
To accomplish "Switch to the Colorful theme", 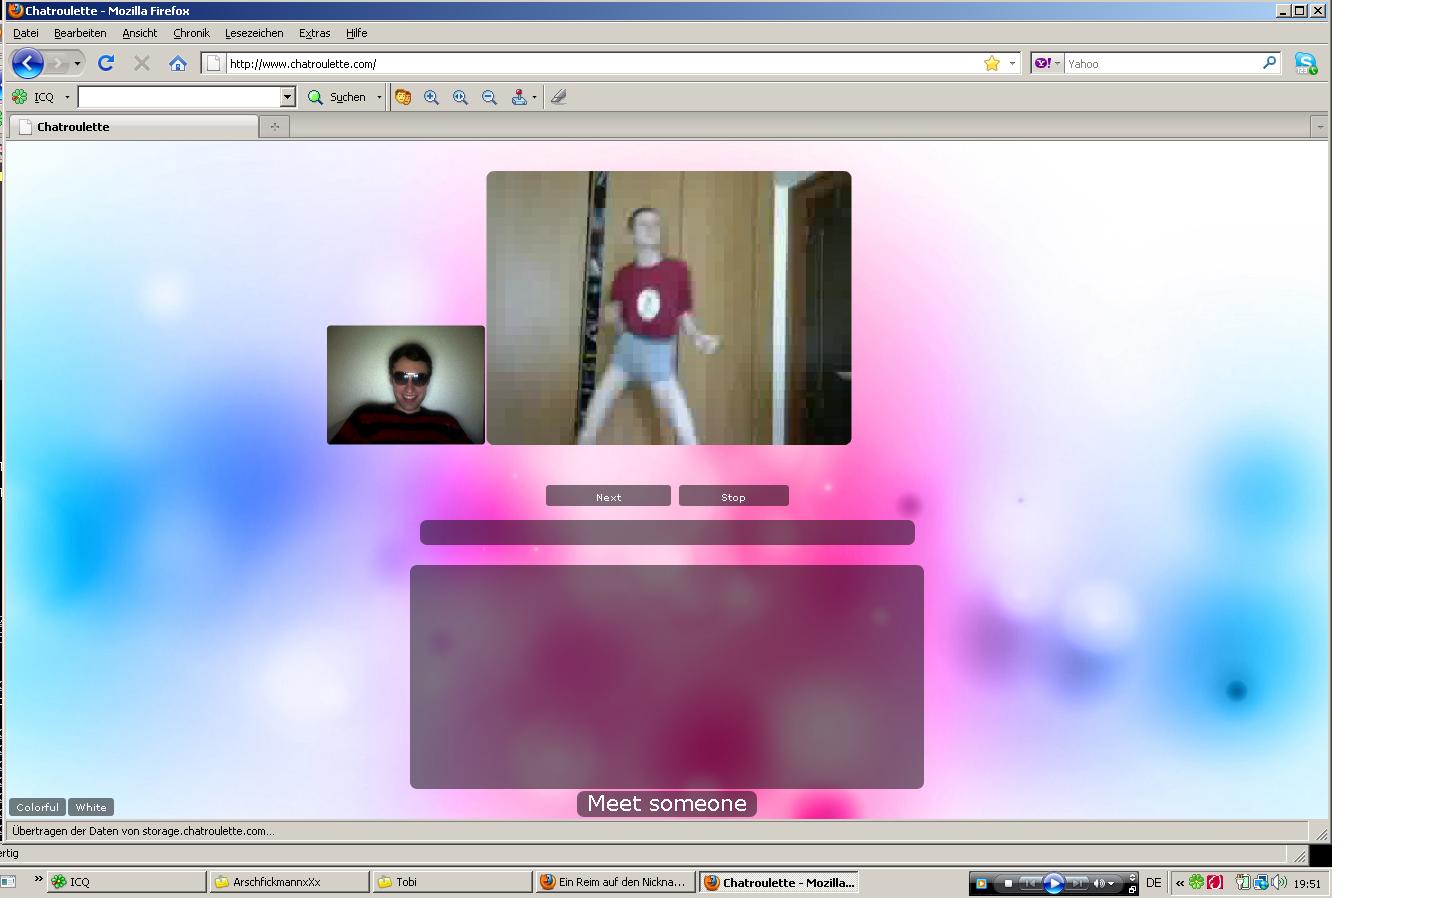I will [37, 807].
